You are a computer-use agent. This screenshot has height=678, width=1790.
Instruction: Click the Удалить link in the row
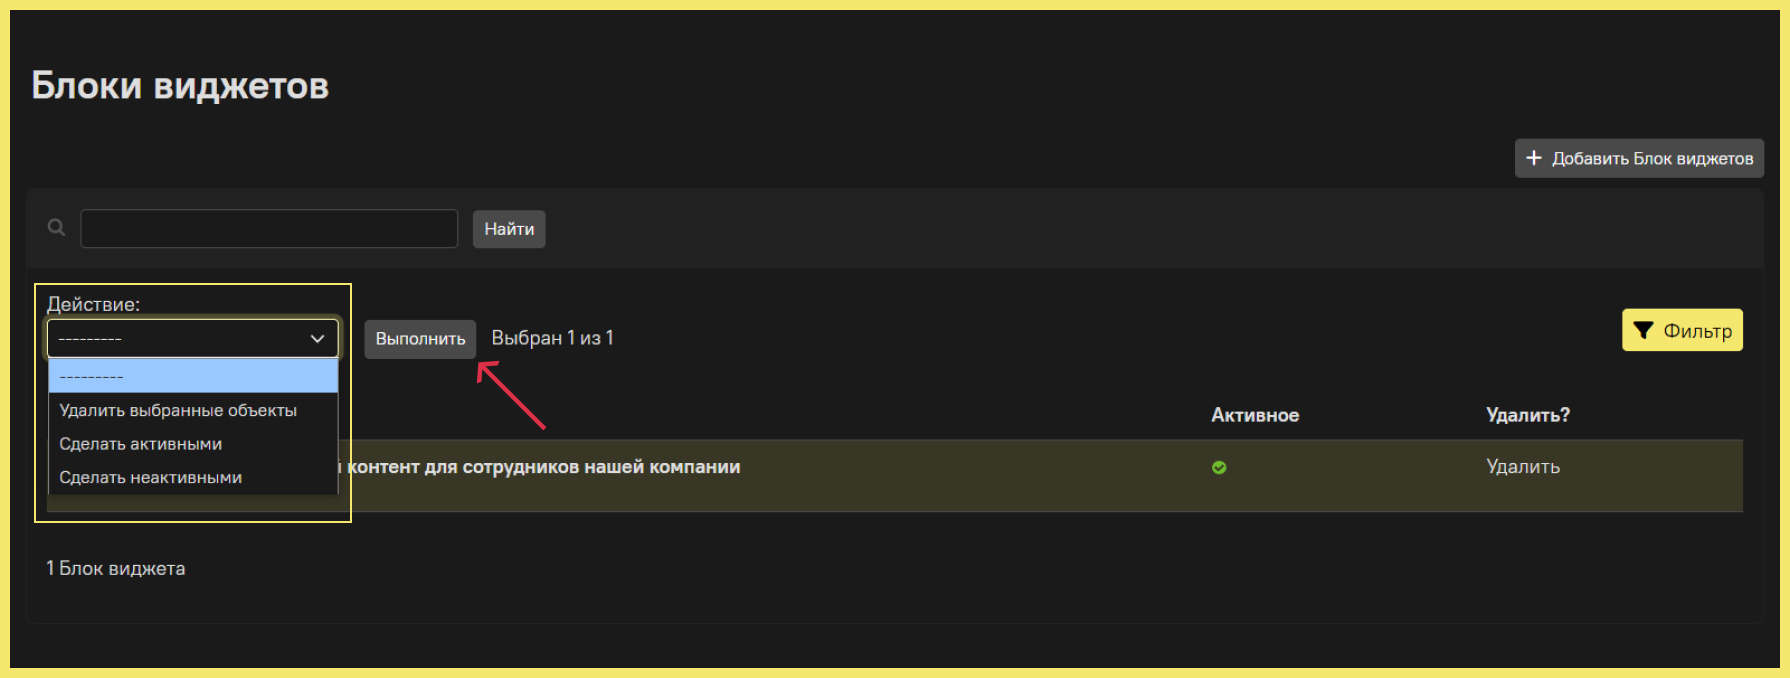(x=1523, y=467)
